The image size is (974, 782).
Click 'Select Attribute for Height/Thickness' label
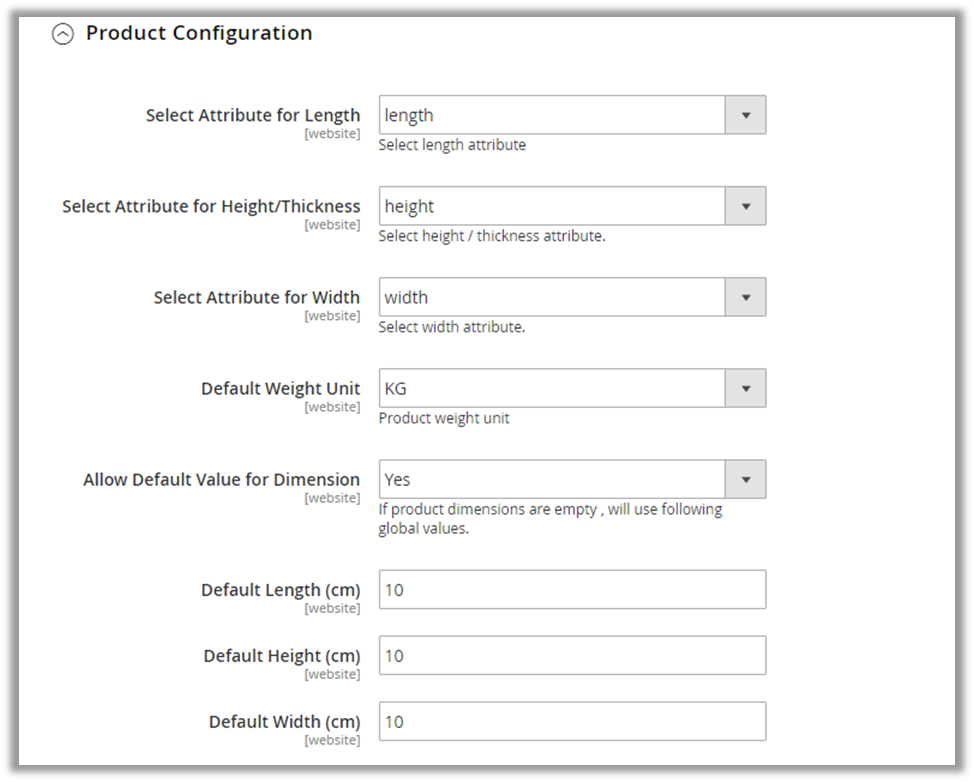[x=211, y=206]
